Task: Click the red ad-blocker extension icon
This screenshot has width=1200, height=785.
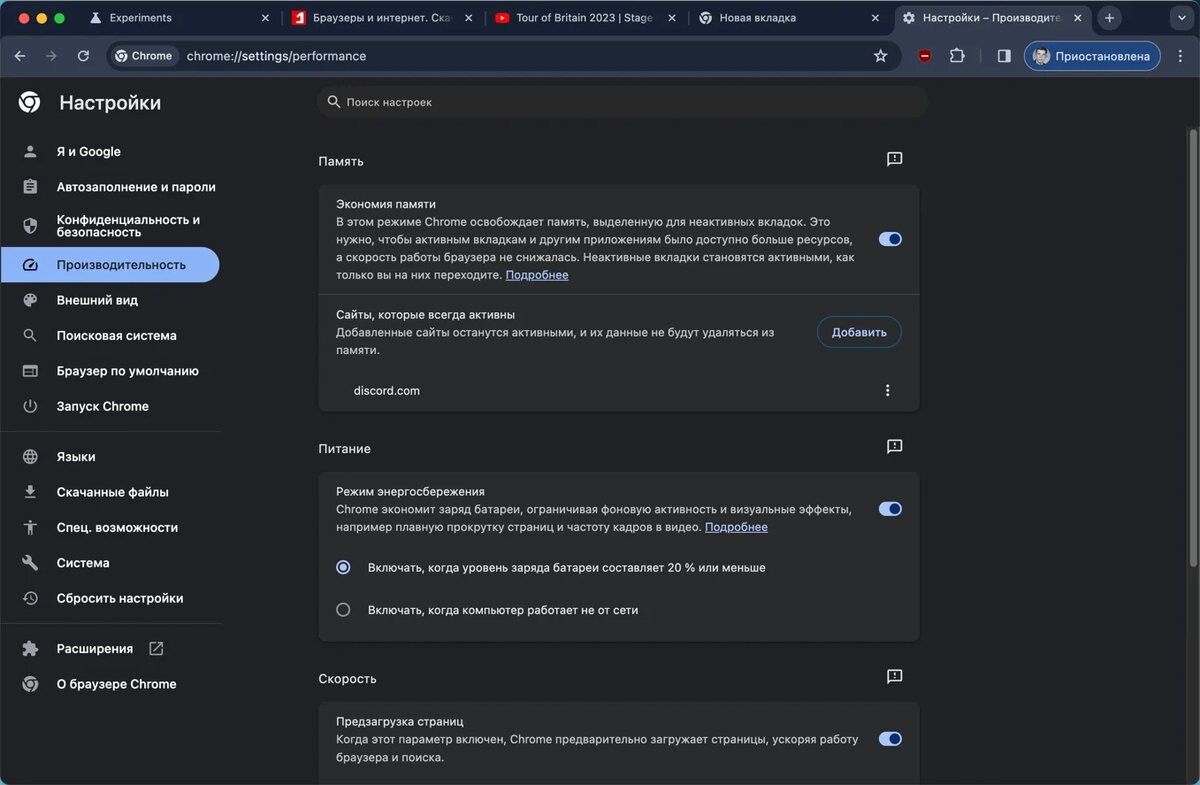Action: [924, 56]
